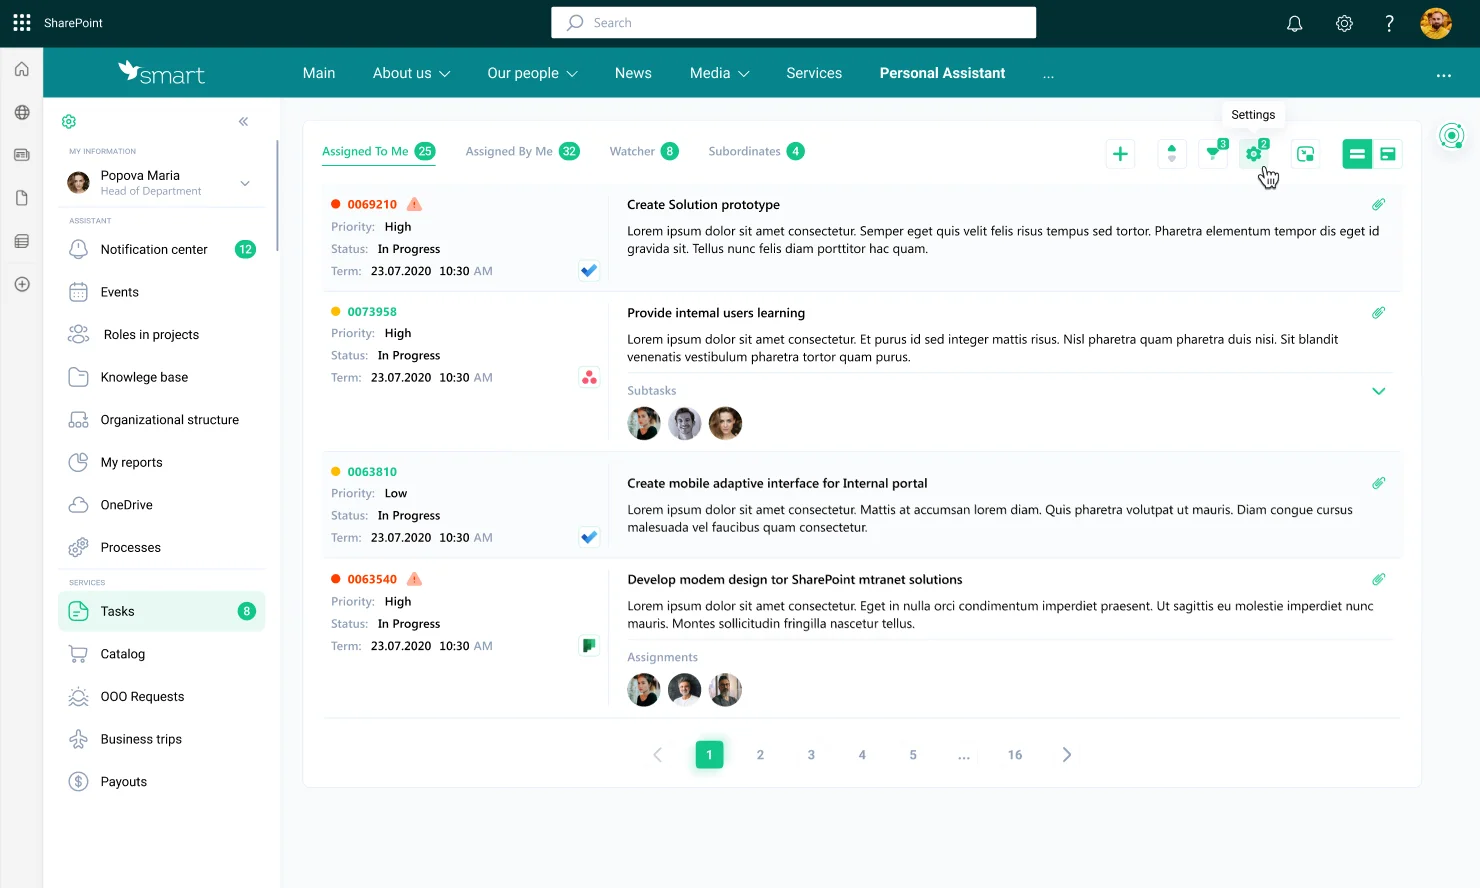Open SharePoint settings gear in top bar

pyautogui.click(x=1344, y=23)
